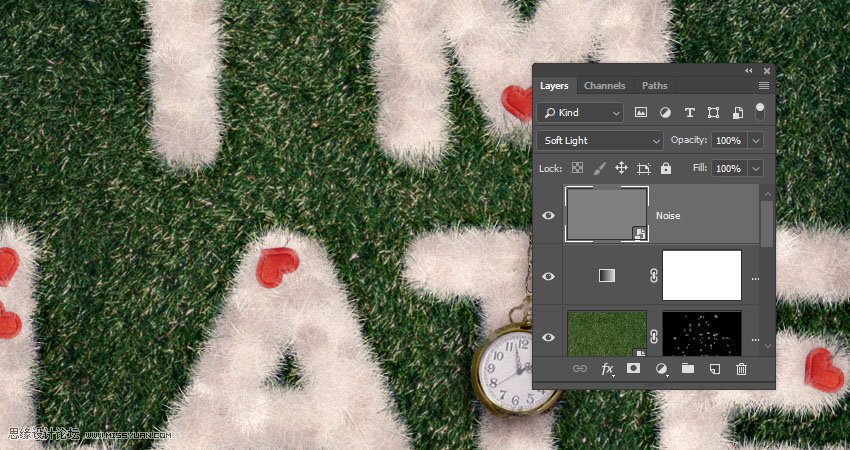Viewport: 850px width, 450px height.
Task: Open the Kind filter dropdown
Action: [581, 113]
